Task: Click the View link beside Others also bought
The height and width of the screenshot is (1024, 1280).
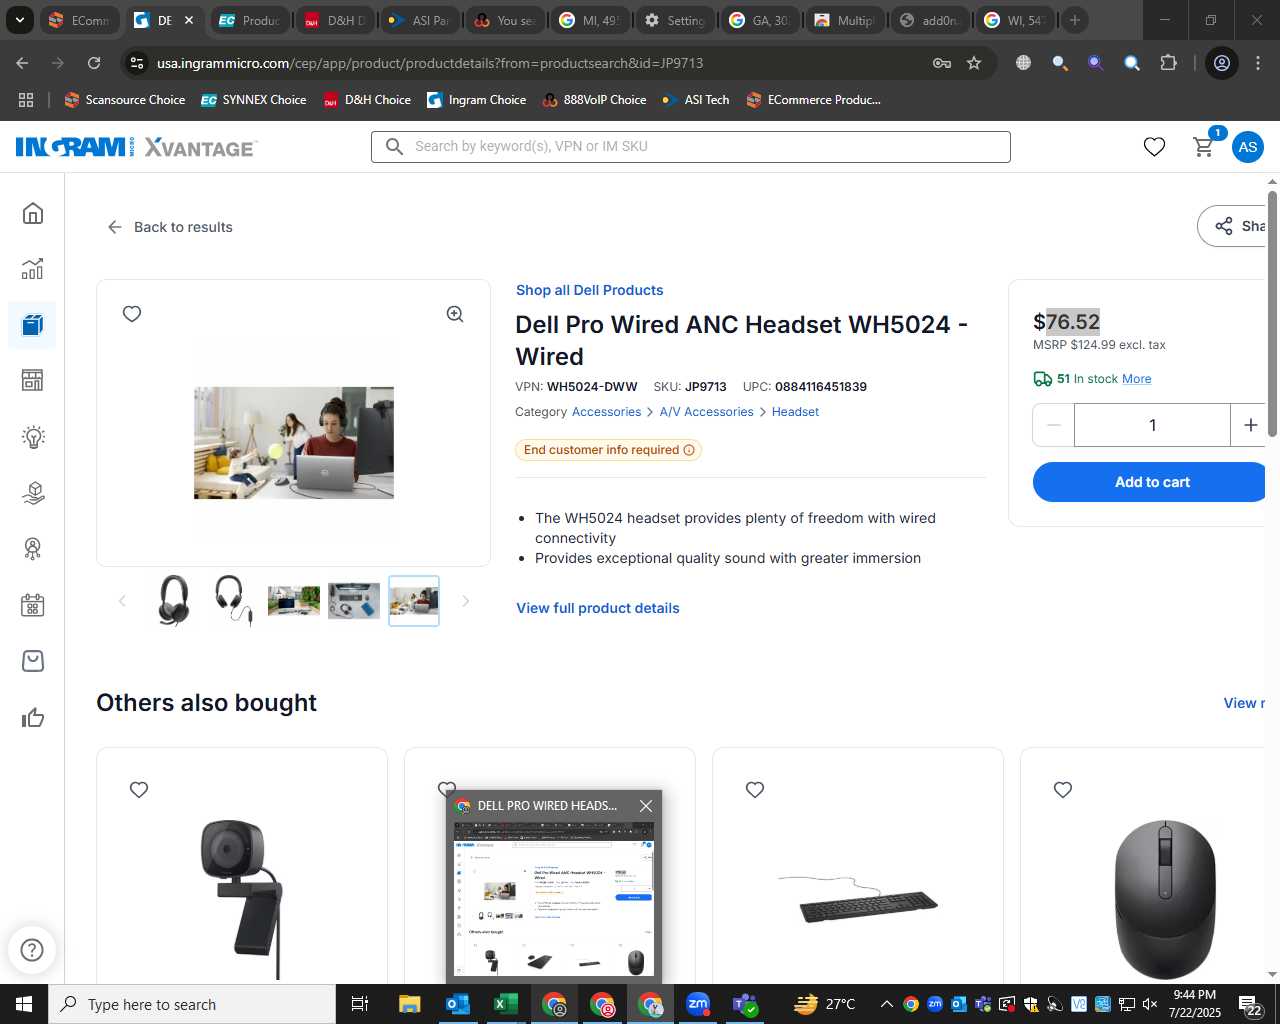Action: point(1244,703)
